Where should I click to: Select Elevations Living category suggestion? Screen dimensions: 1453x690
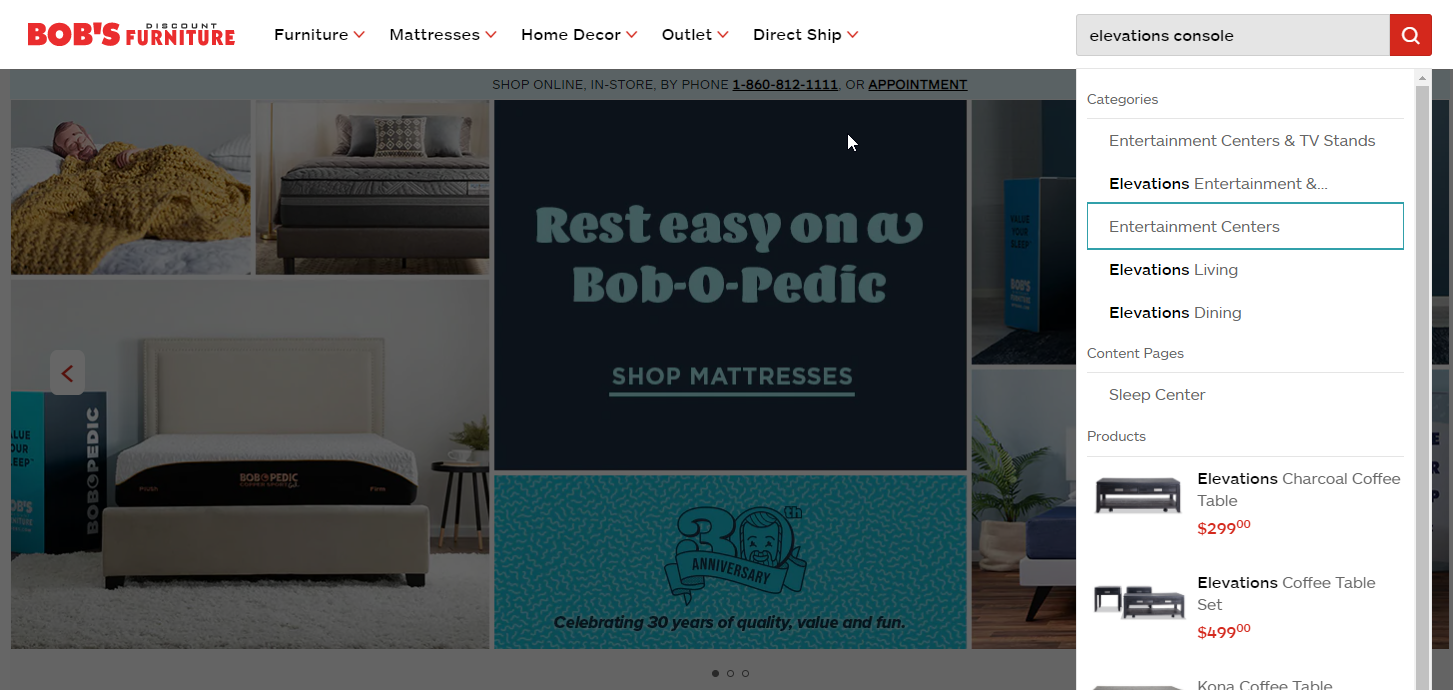click(x=1245, y=270)
